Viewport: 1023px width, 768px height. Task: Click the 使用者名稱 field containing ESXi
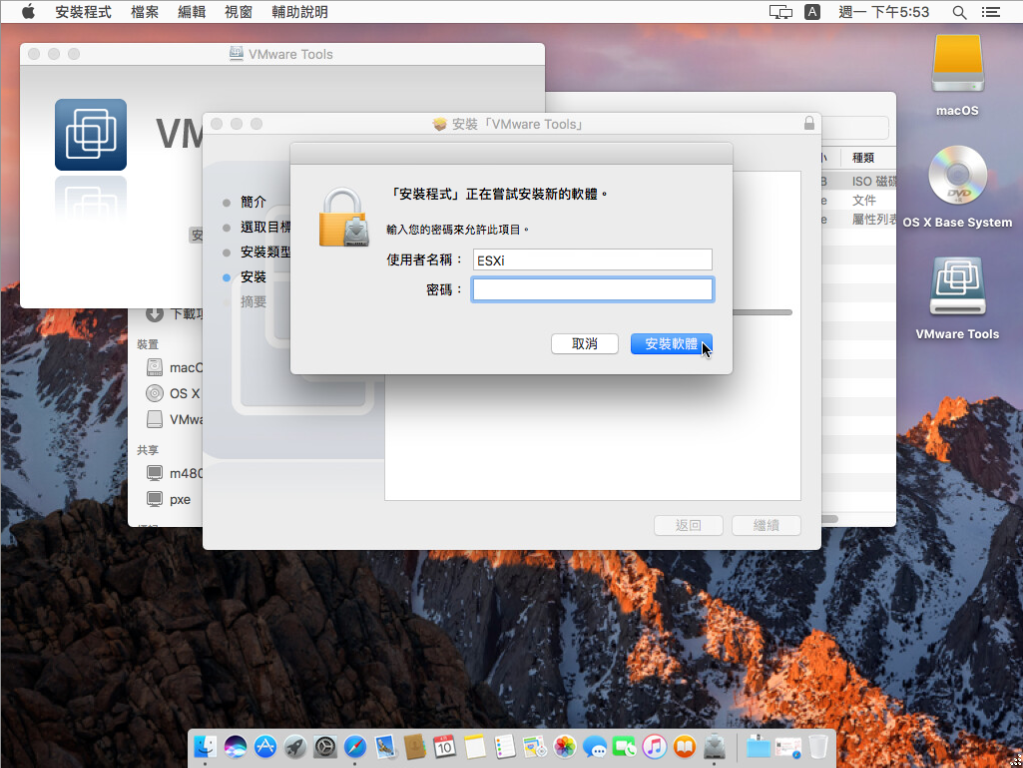click(x=592, y=260)
